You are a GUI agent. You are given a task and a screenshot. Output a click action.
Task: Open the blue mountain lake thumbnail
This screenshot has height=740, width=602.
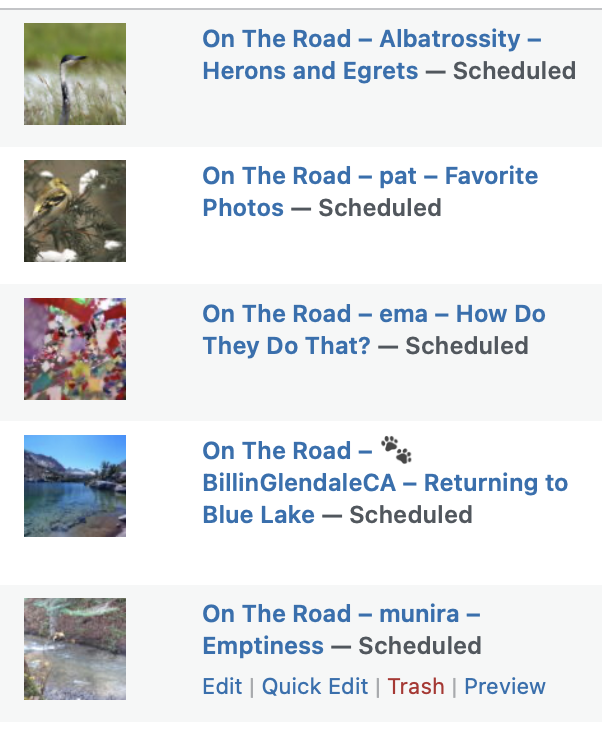(x=75, y=486)
